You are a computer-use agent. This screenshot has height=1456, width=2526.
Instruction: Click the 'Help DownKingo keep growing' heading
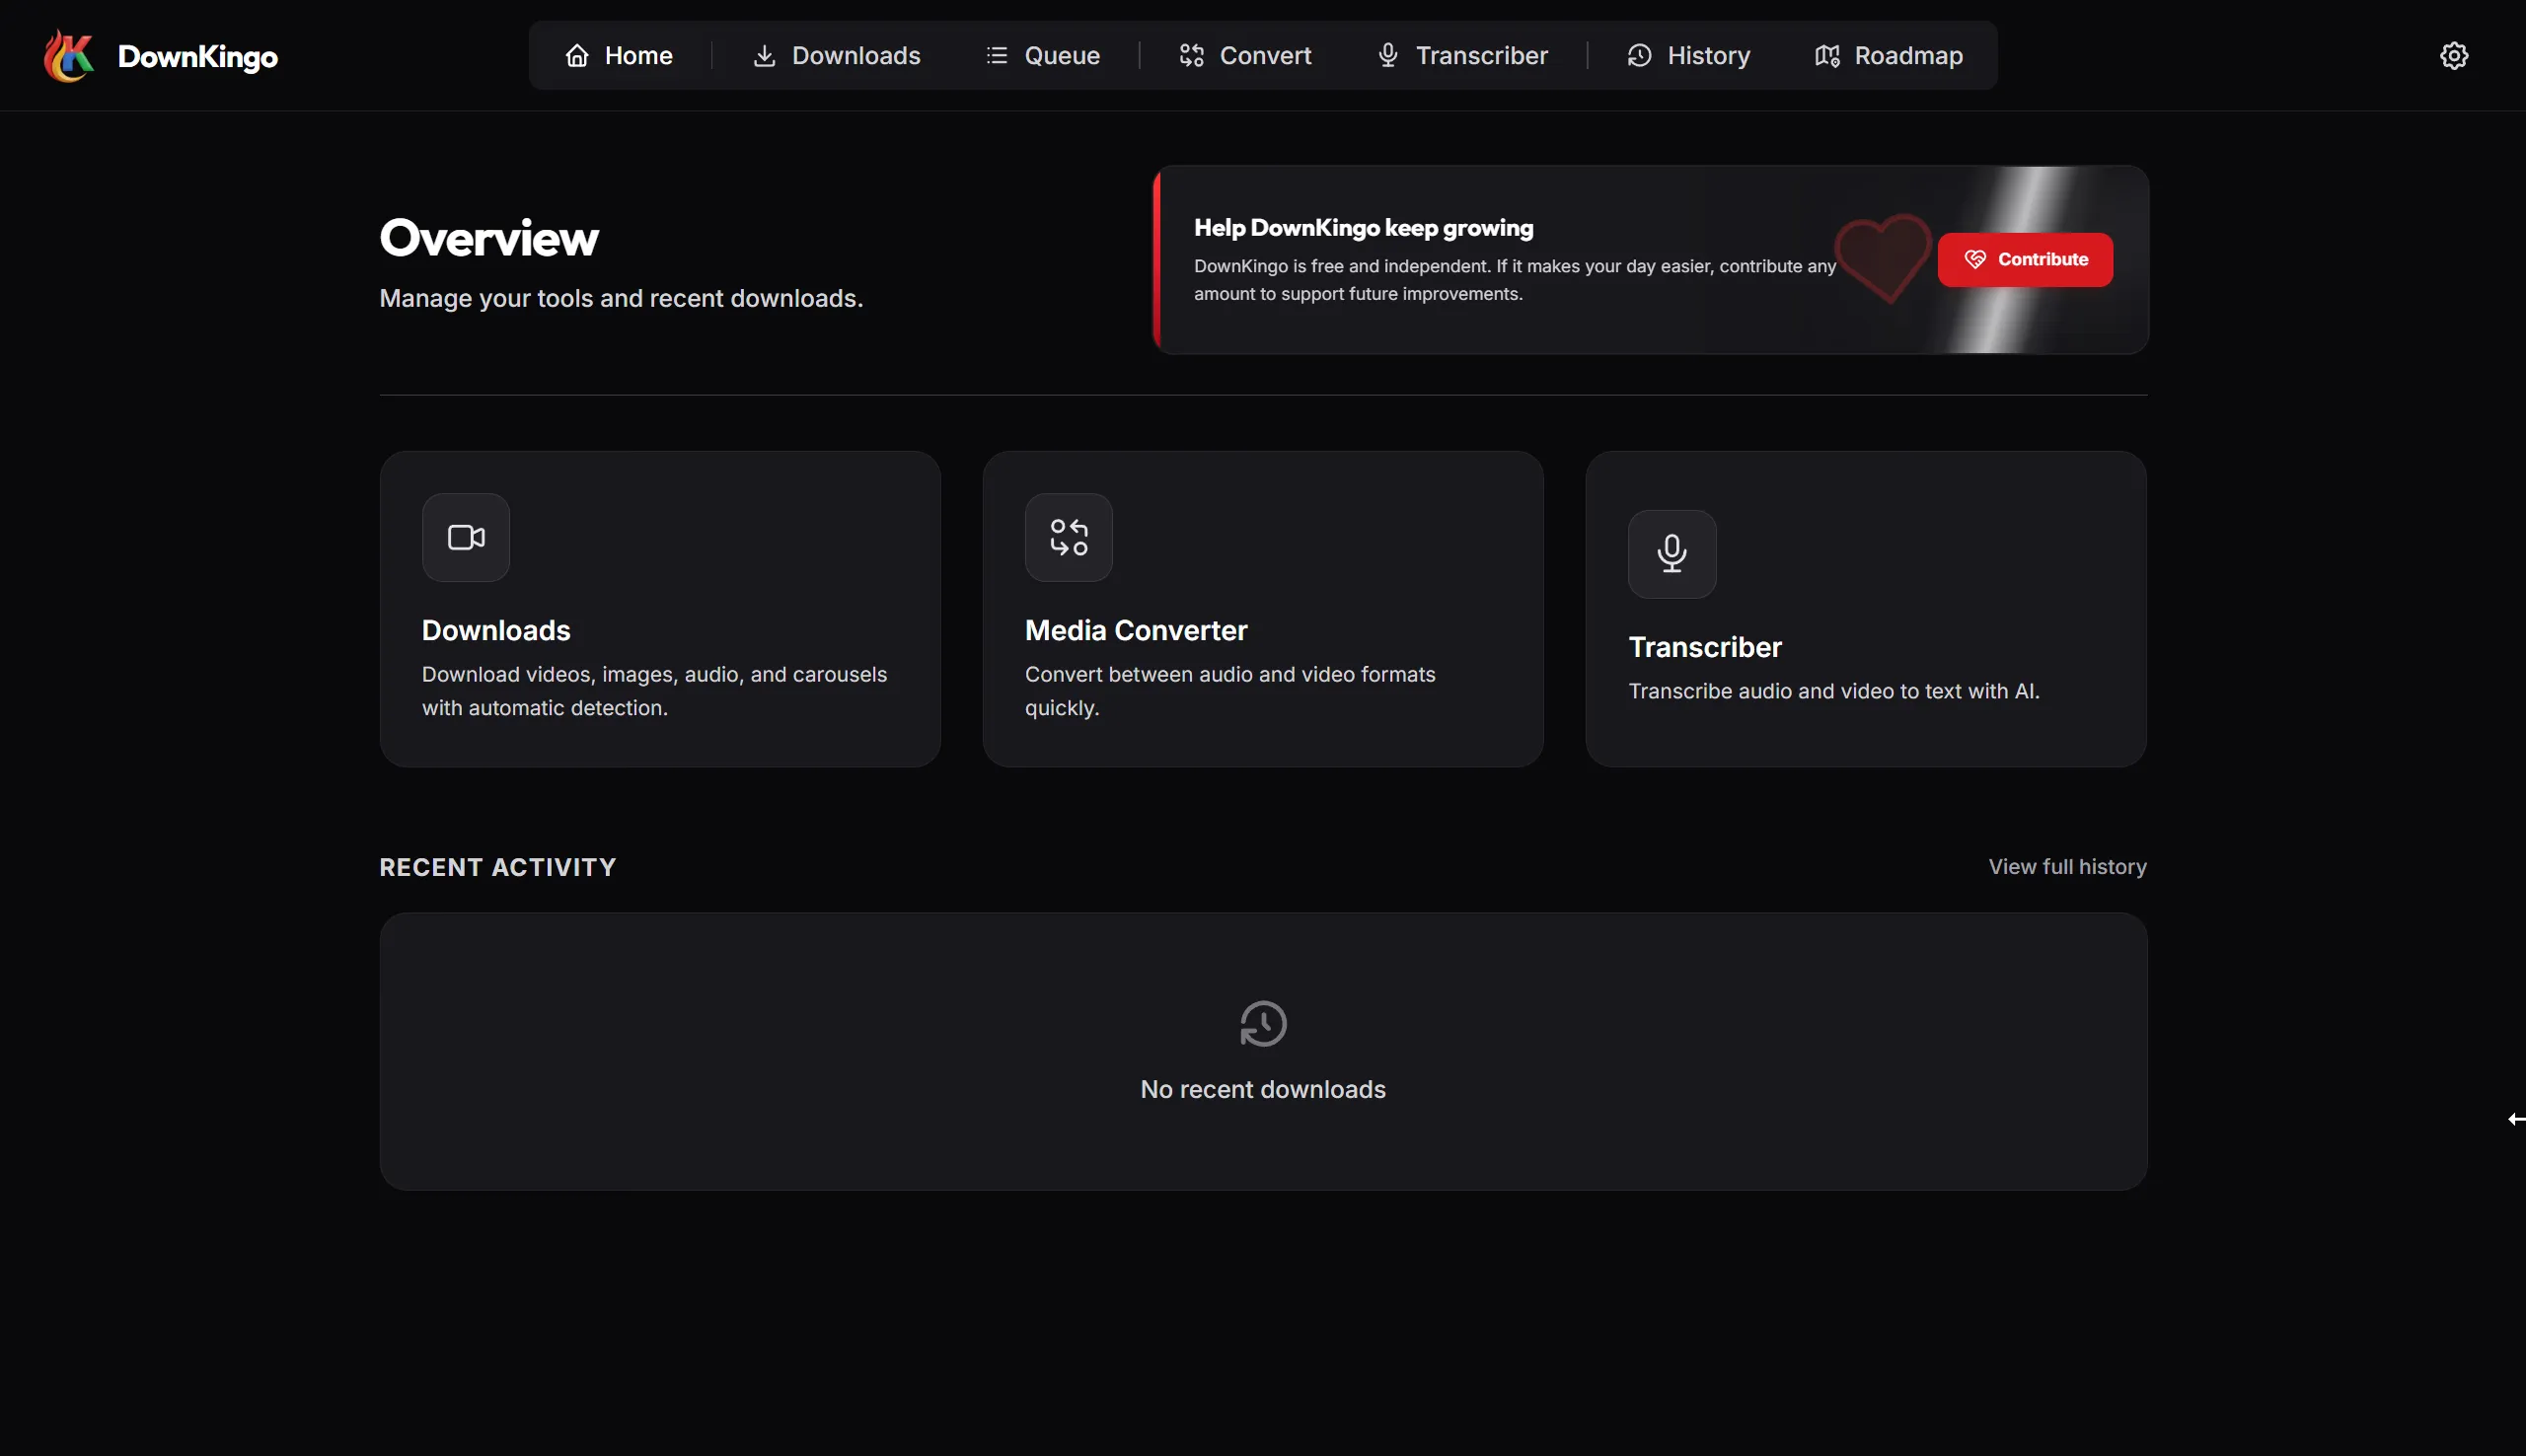pyautogui.click(x=1363, y=228)
